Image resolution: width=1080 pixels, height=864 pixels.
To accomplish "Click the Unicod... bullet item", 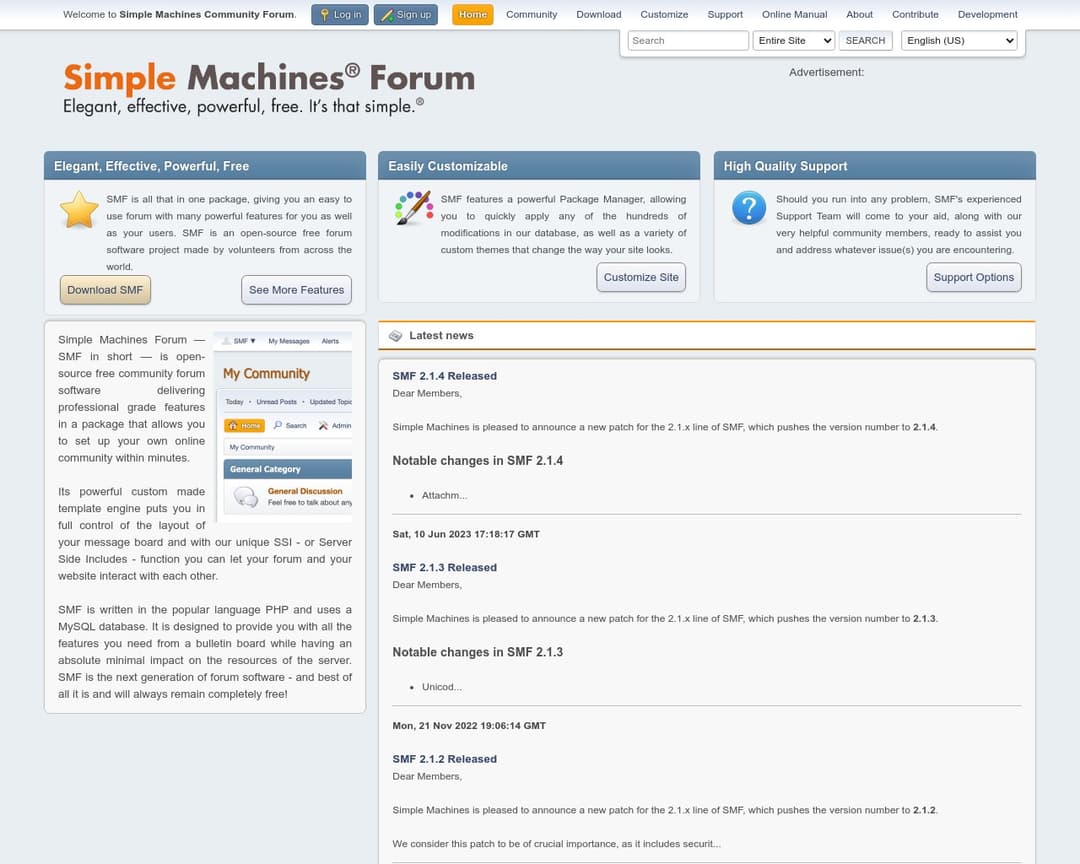I will tap(442, 687).
